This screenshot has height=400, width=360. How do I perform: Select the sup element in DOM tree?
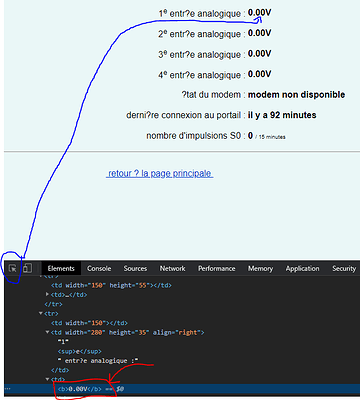pyautogui.click(x=79, y=351)
